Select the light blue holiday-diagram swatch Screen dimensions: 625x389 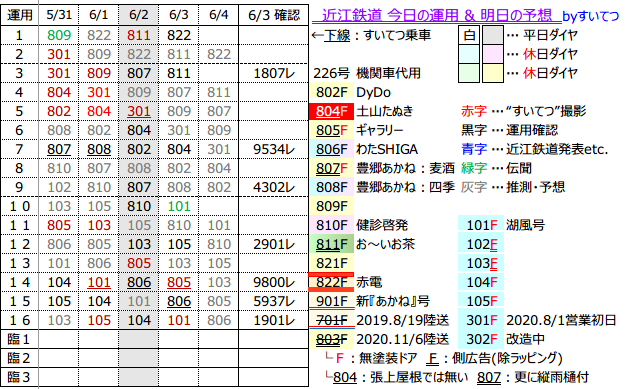469,54
